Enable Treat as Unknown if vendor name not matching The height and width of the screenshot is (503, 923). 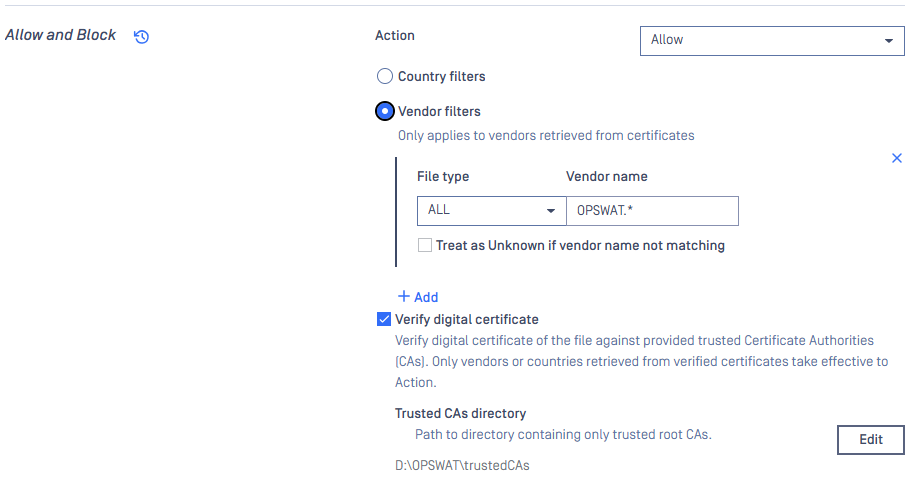coord(424,245)
